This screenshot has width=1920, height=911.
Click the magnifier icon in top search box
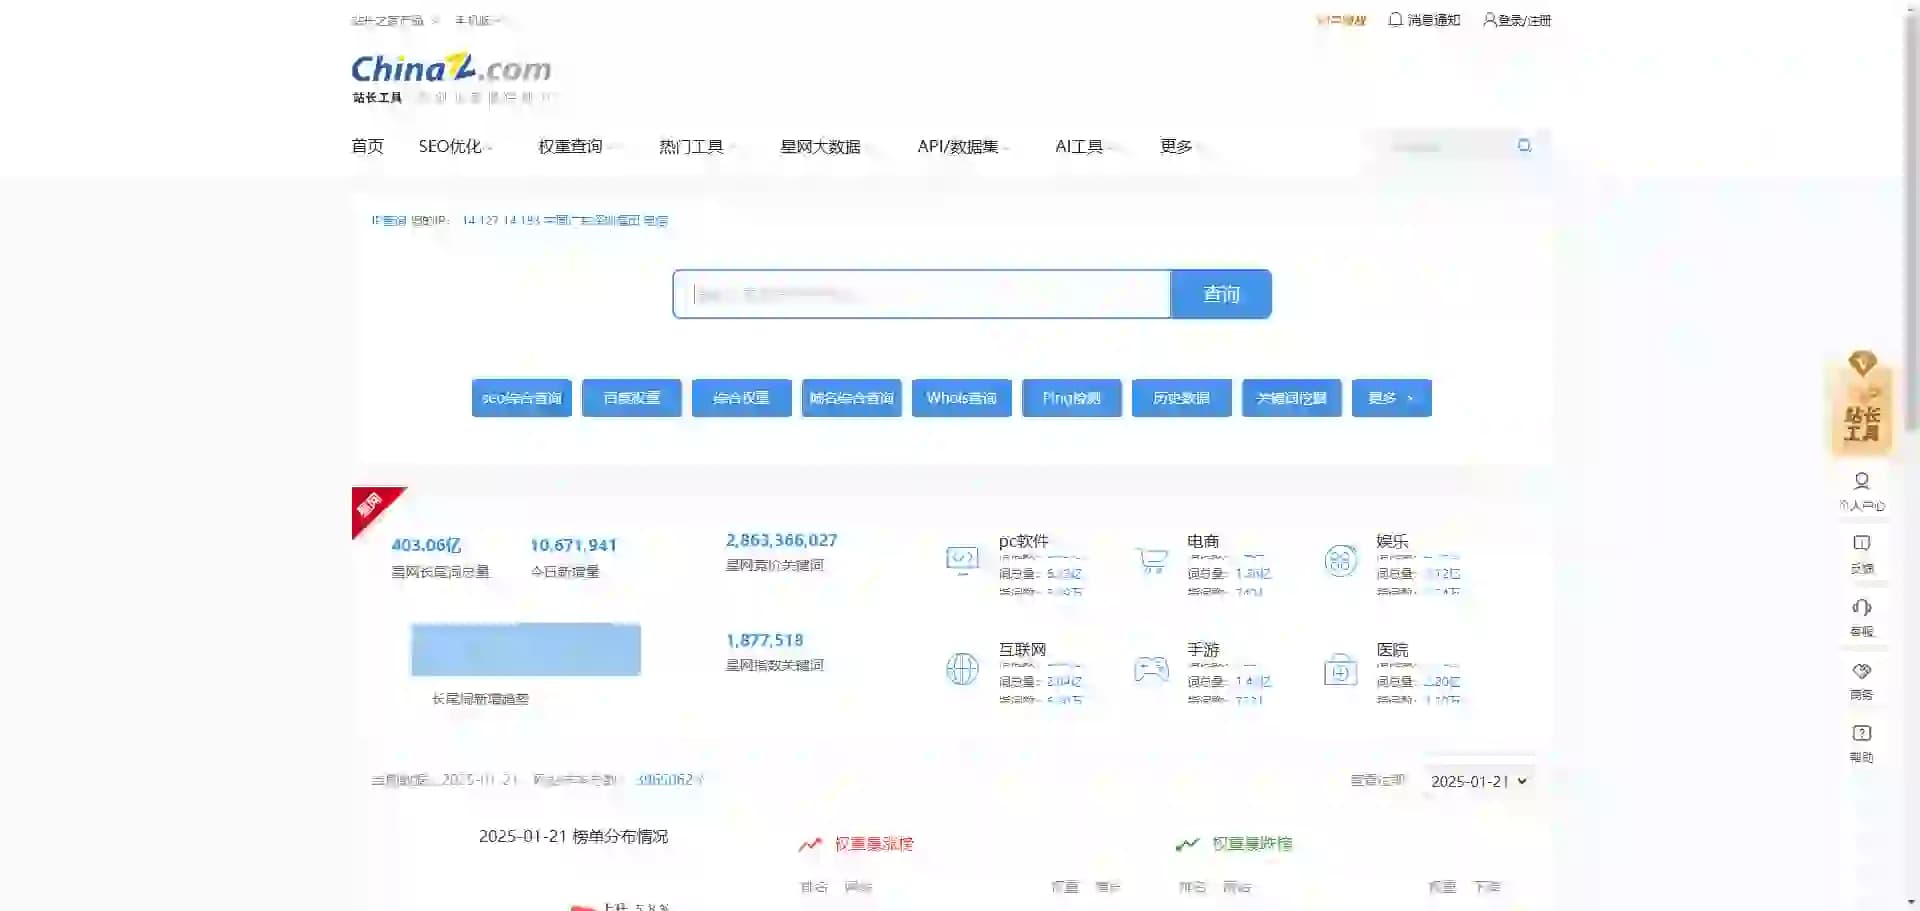pyautogui.click(x=1524, y=146)
